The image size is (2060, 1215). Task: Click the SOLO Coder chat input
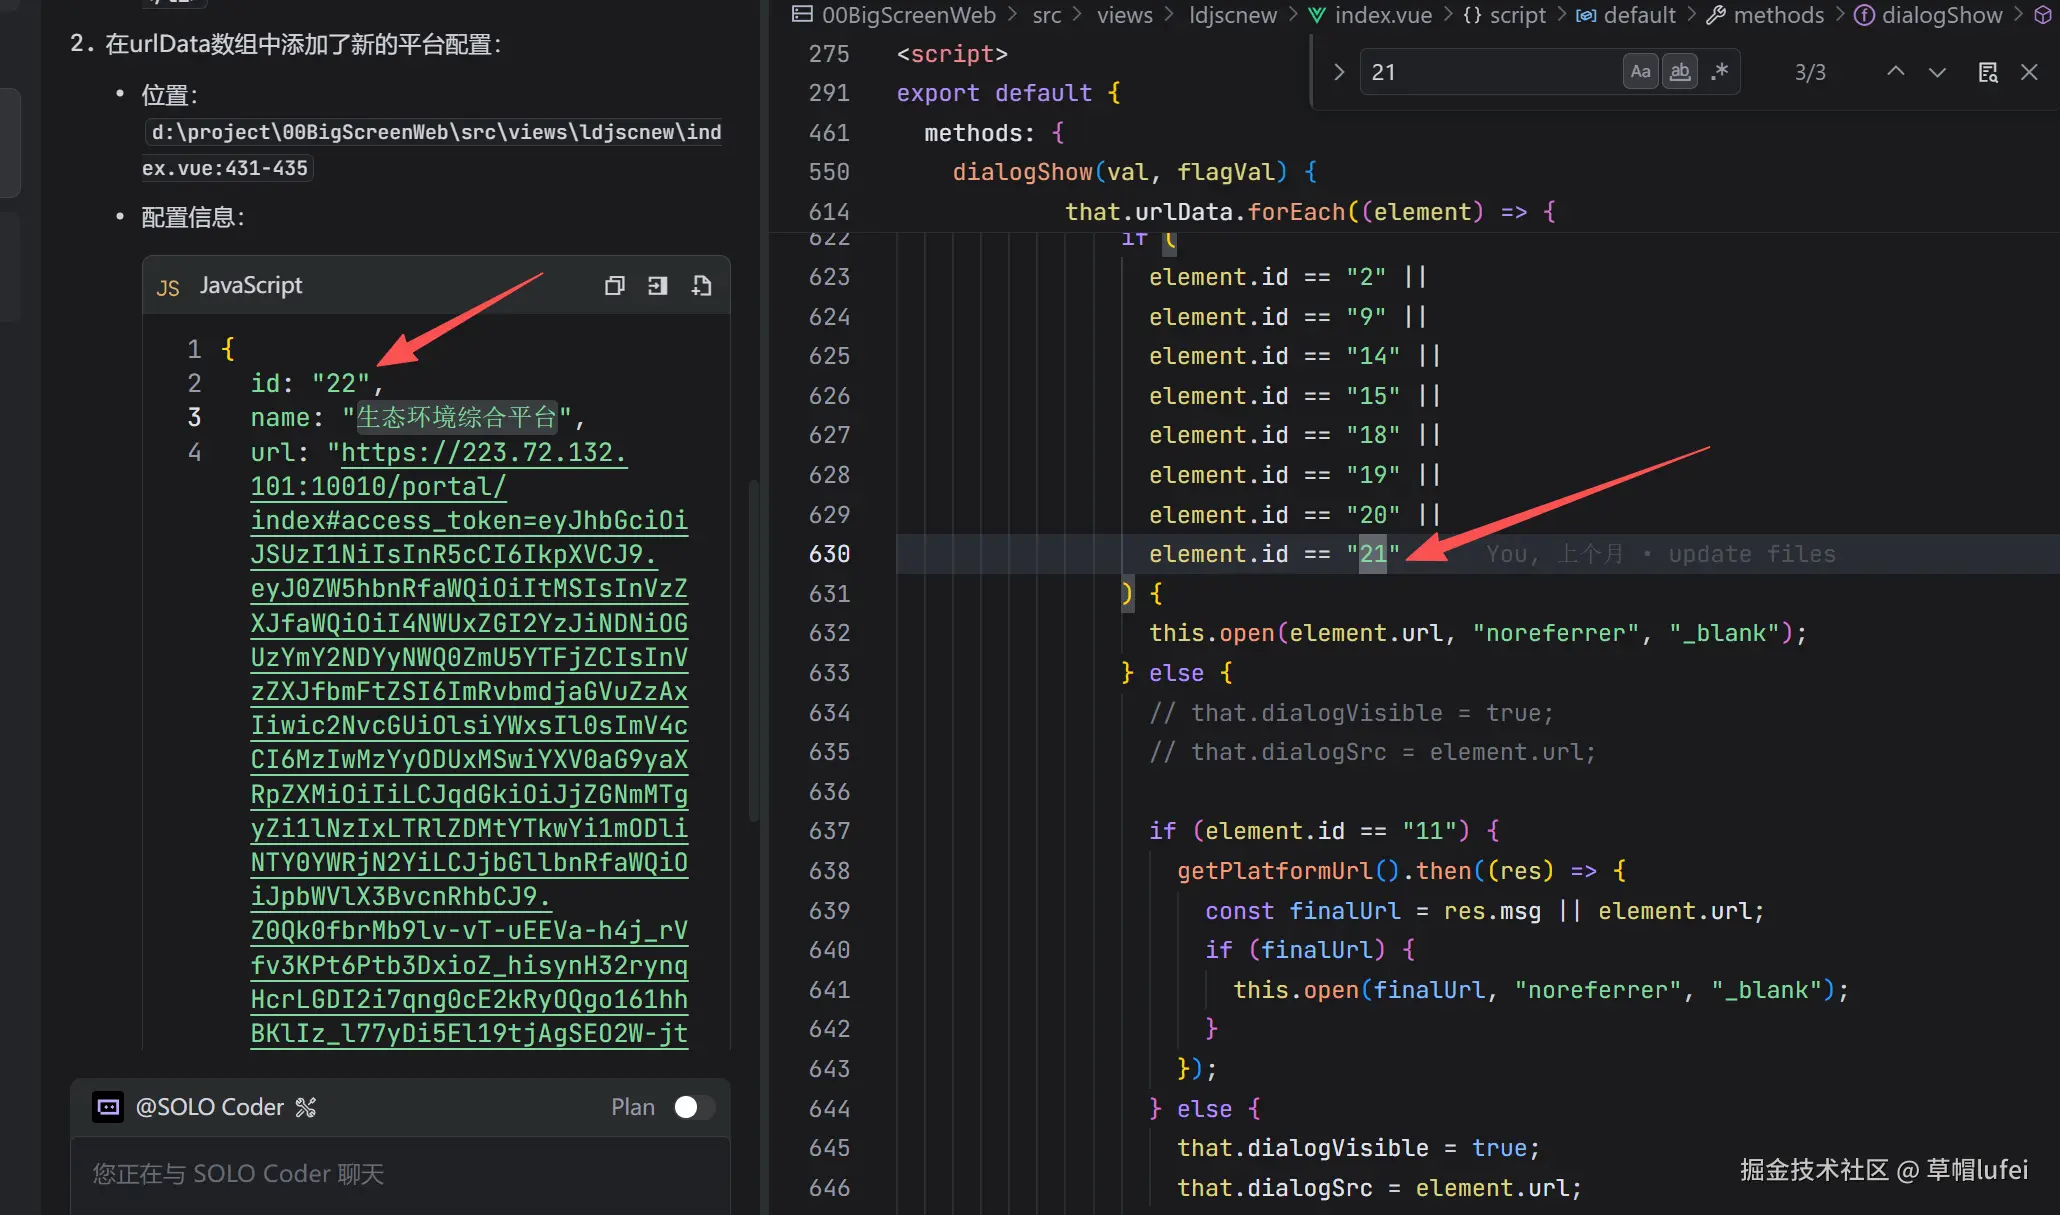(x=400, y=1174)
